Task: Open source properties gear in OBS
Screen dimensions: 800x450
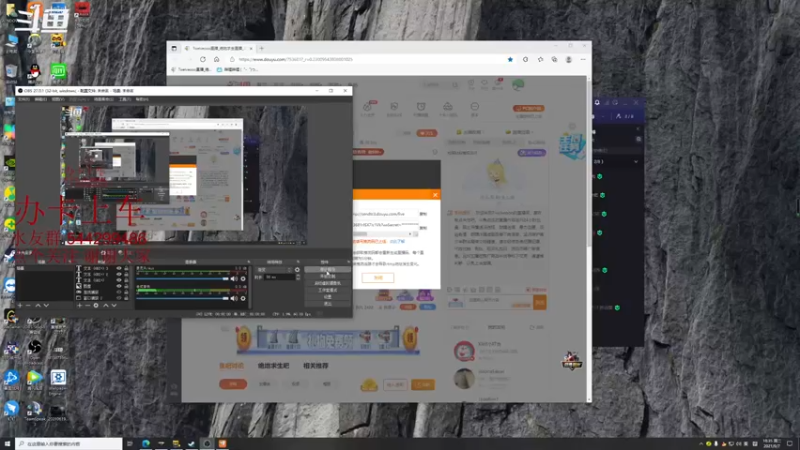Action: (96, 305)
